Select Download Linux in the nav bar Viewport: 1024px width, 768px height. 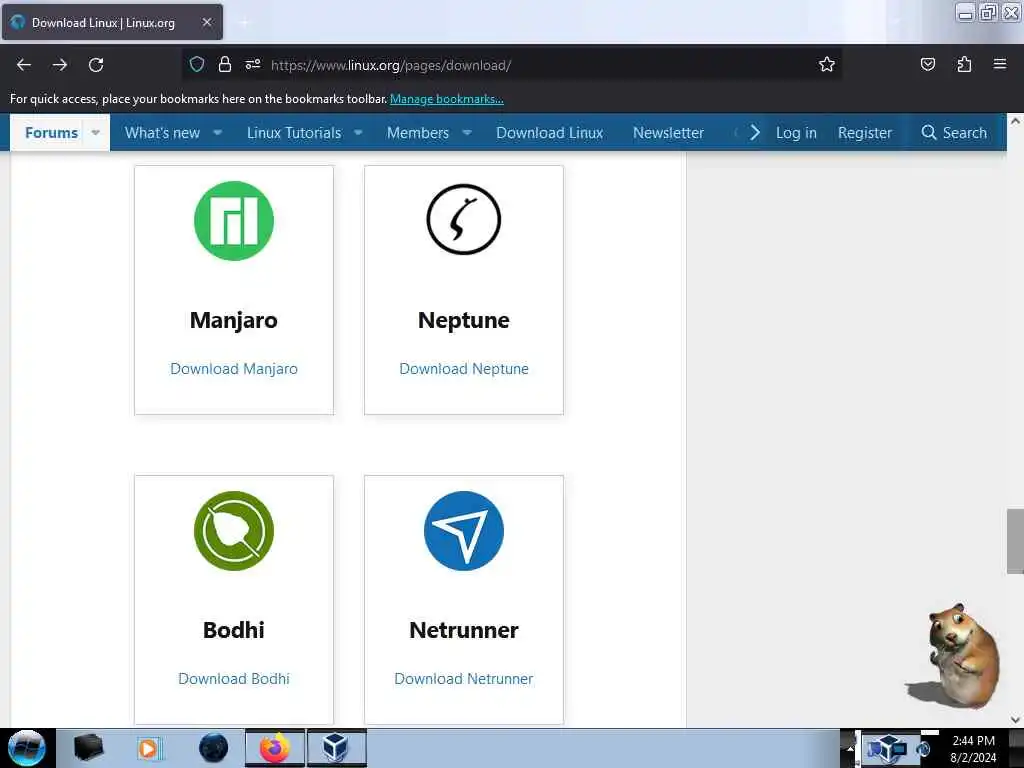(x=550, y=133)
